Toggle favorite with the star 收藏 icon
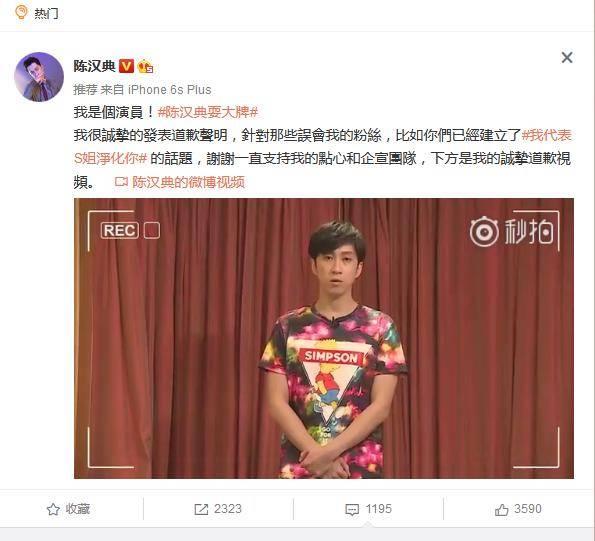This screenshot has height=541, width=595. 53,509
